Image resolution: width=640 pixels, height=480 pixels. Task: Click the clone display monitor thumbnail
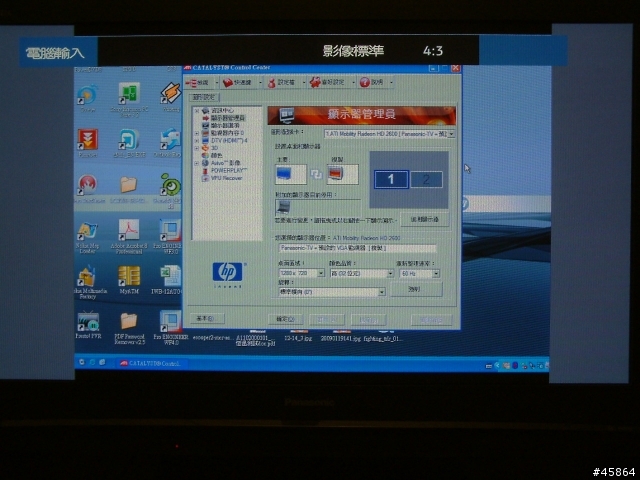(x=343, y=174)
